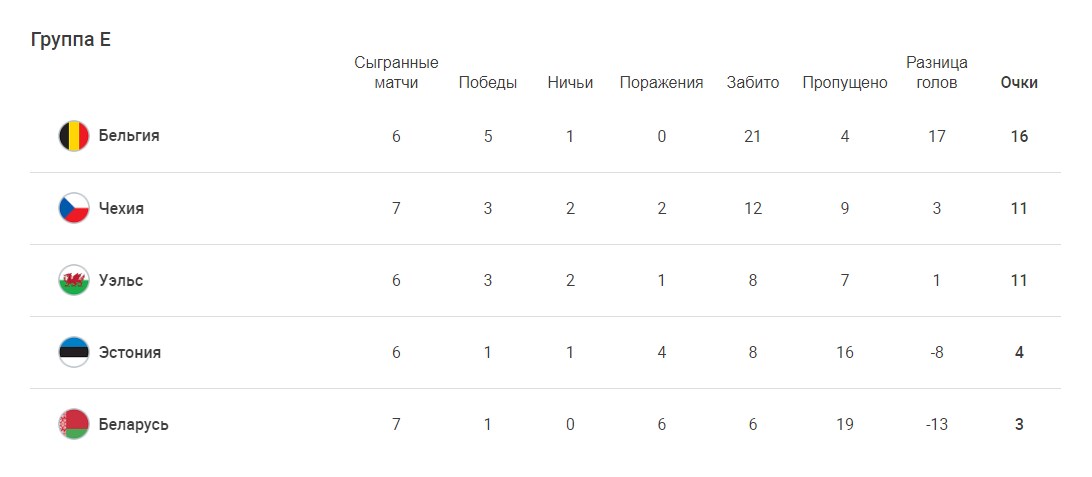1092x477 pixels.
Task: Open the Чехия team link
Action: [x=121, y=208]
